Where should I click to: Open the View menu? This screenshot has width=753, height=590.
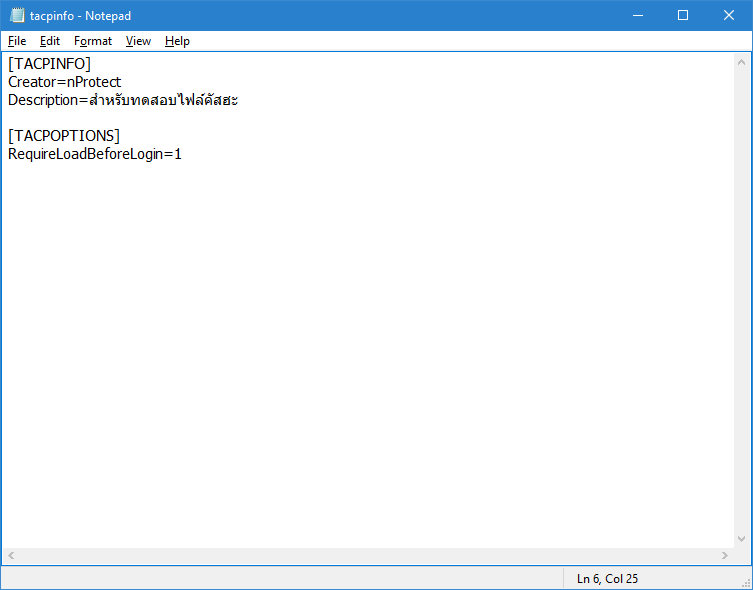(x=138, y=41)
